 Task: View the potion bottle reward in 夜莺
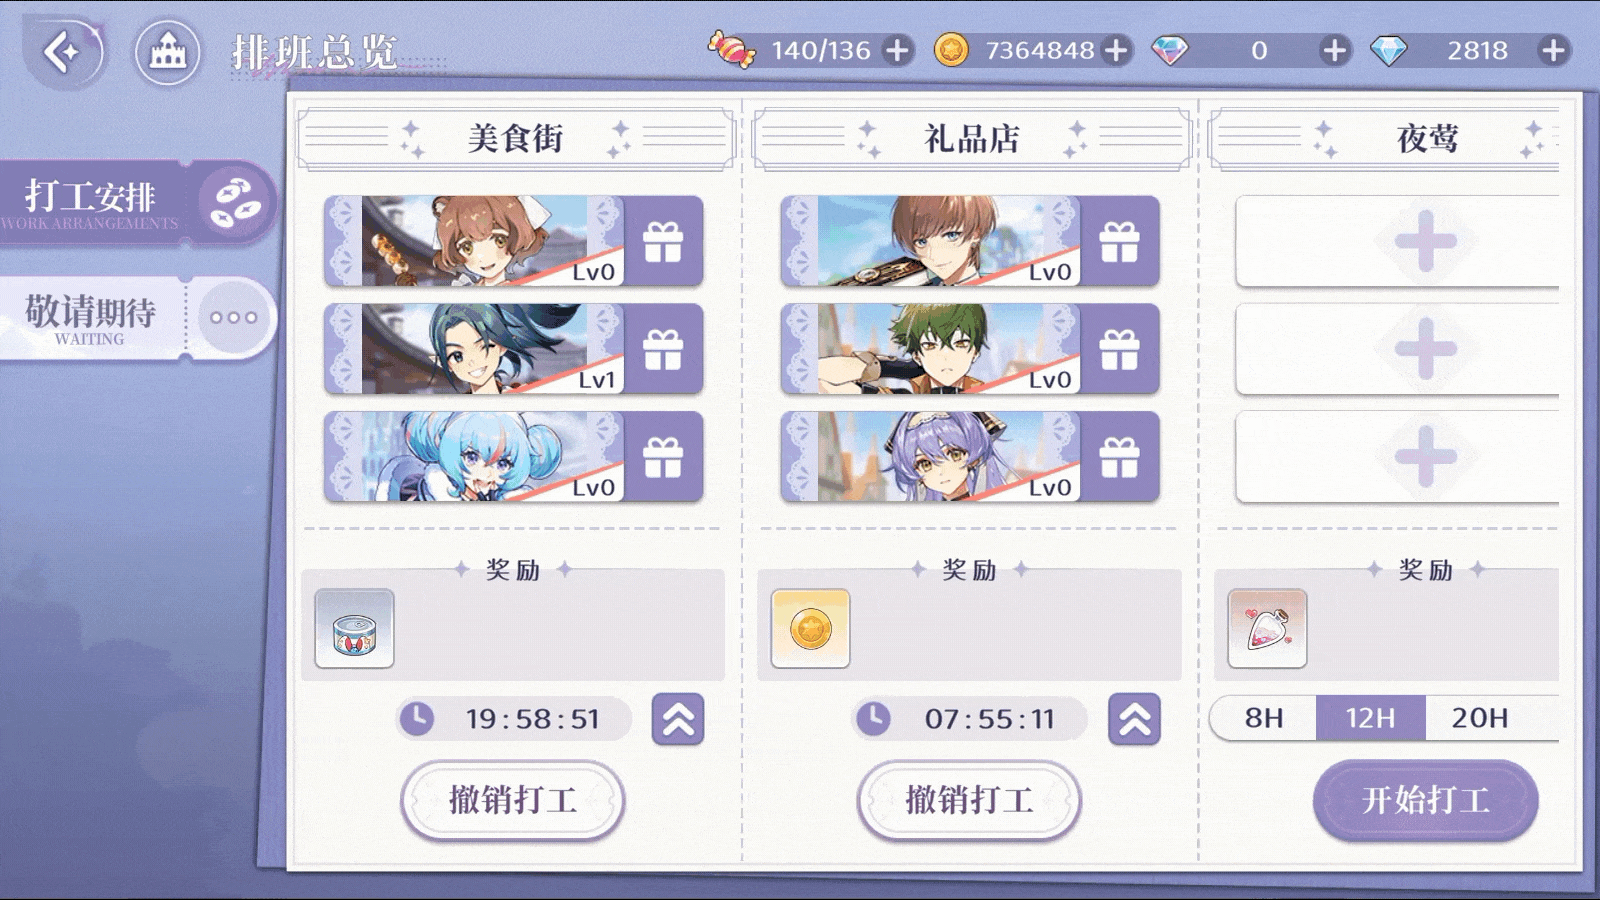1267,629
